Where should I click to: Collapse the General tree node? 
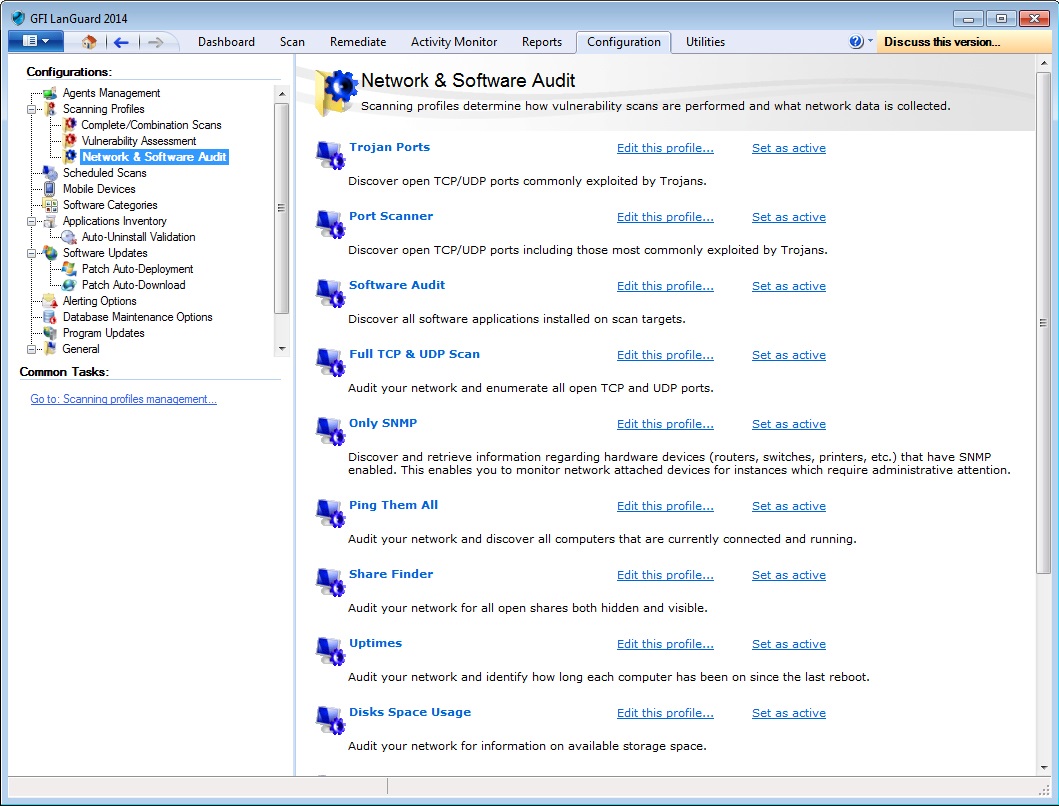31,349
